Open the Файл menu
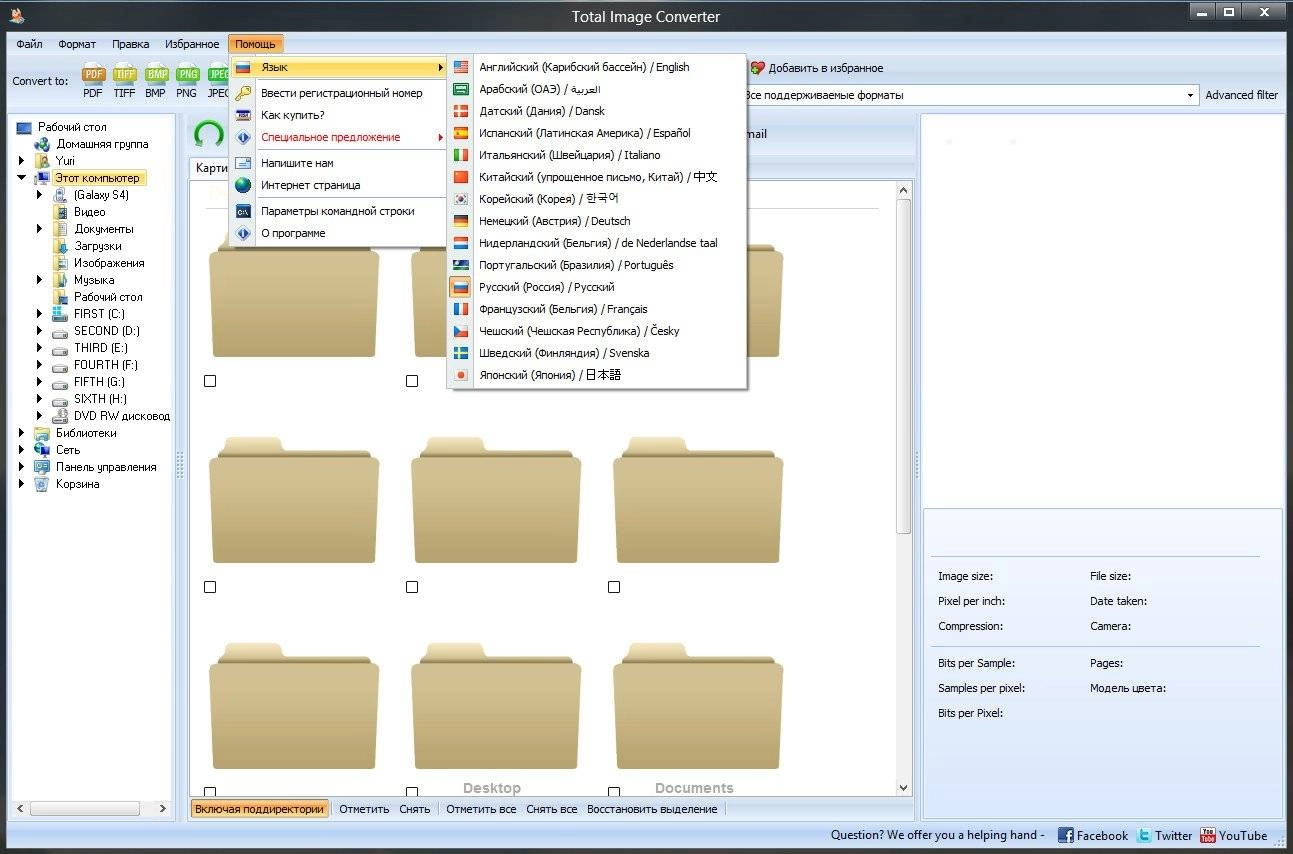Screen dimensions: 1293x854 click(x=29, y=44)
